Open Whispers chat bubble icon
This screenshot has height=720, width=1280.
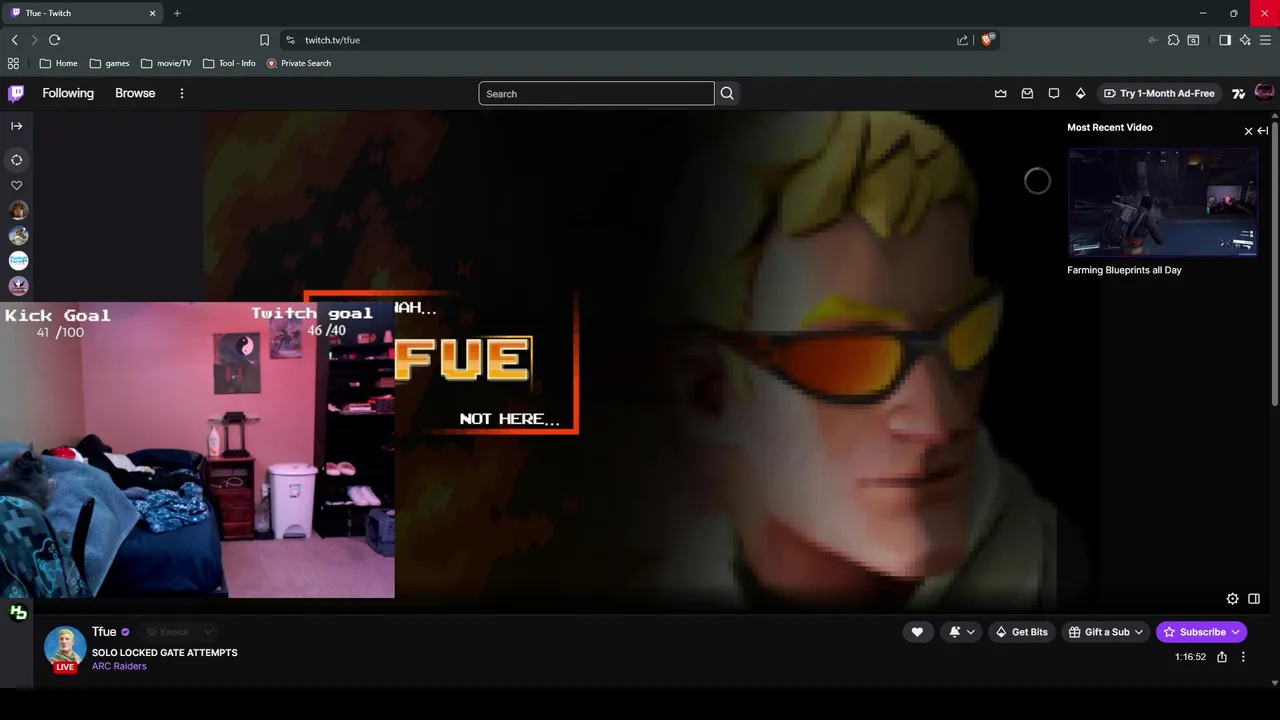coord(1054,93)
